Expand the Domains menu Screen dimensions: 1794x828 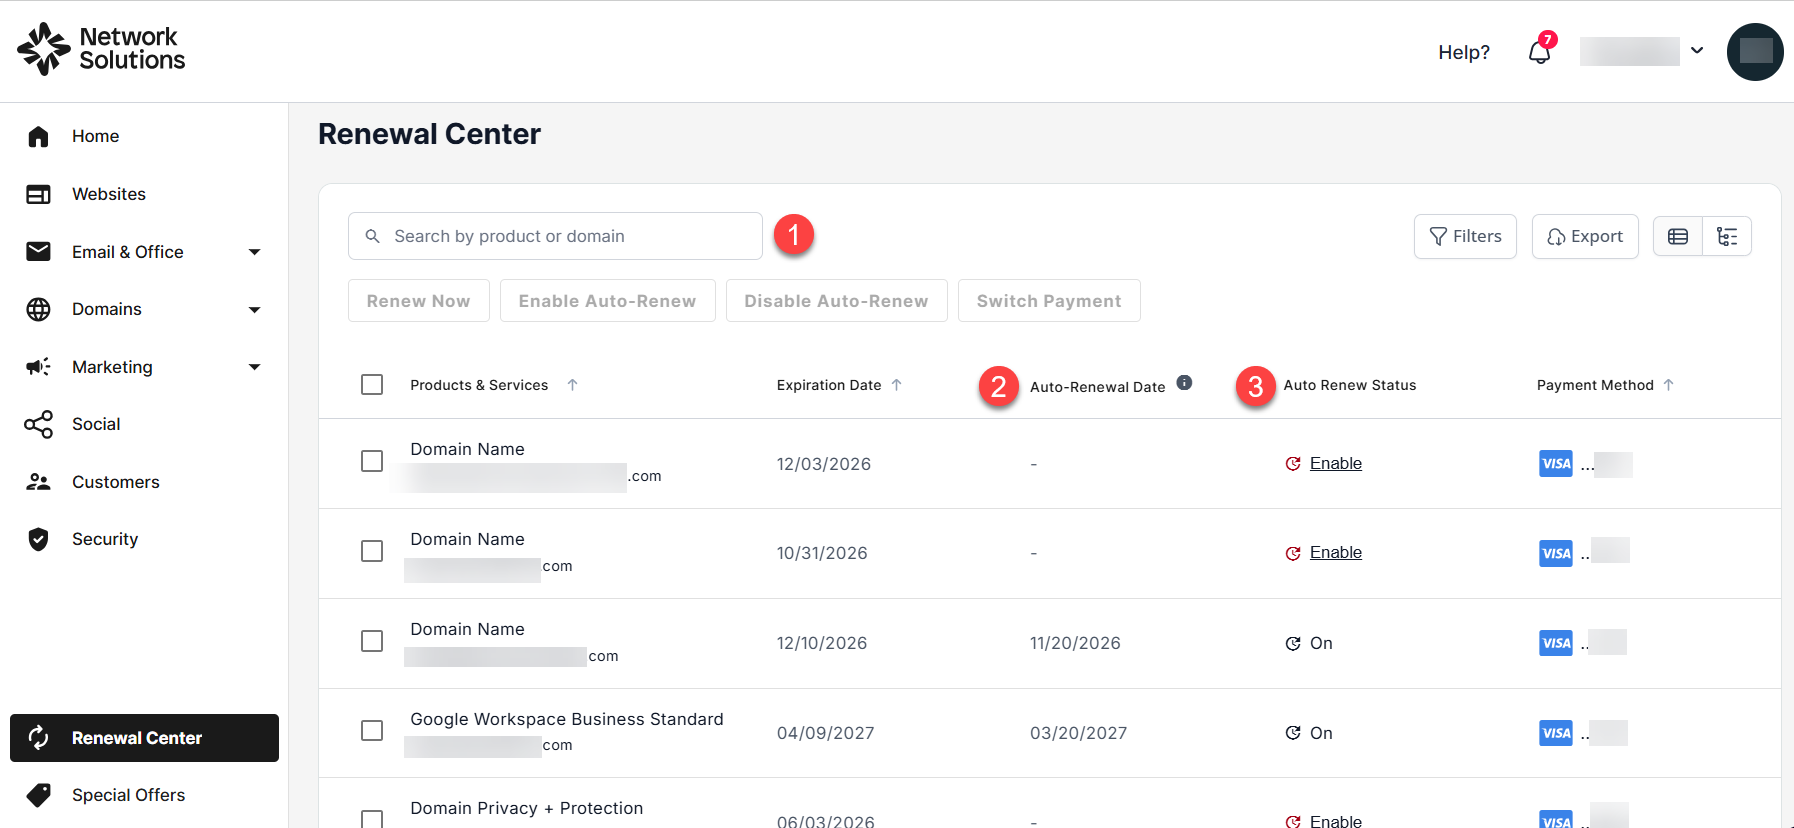click(x=254, y=310)
